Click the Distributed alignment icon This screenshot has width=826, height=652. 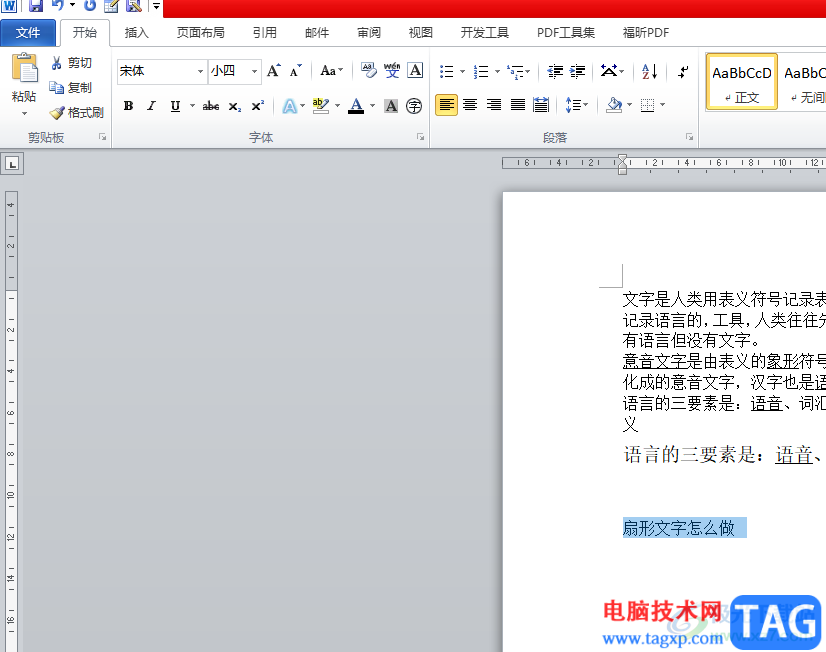click(541, 105)
